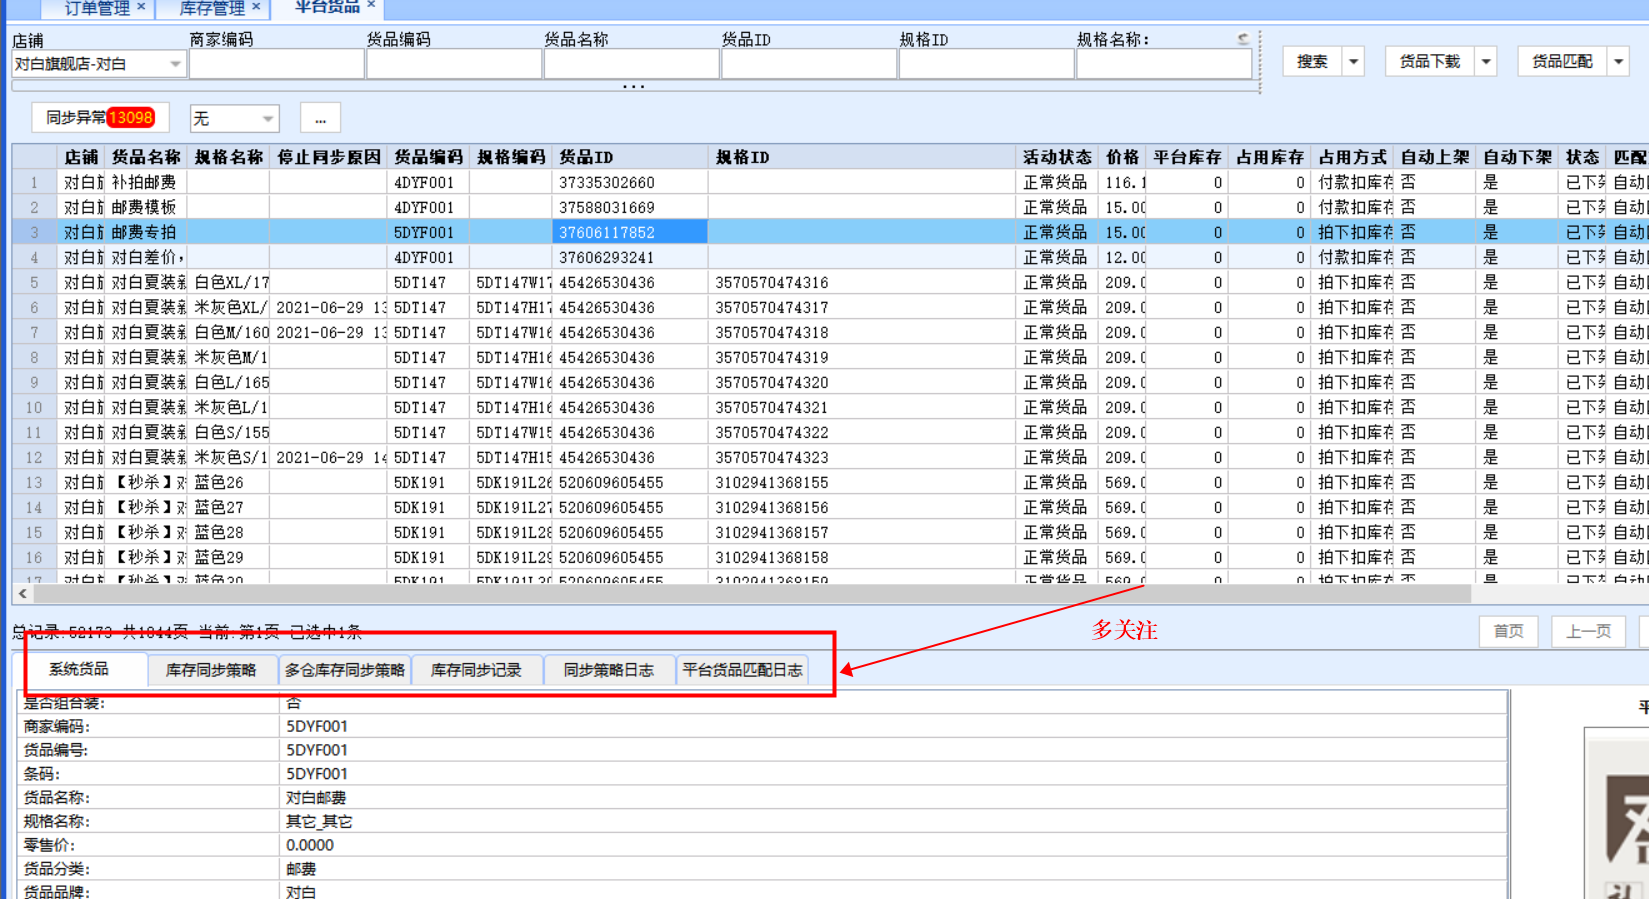Close the 订单管理 tab
Viewport: 1649px width, 899px height.
[x=141, y=7]
